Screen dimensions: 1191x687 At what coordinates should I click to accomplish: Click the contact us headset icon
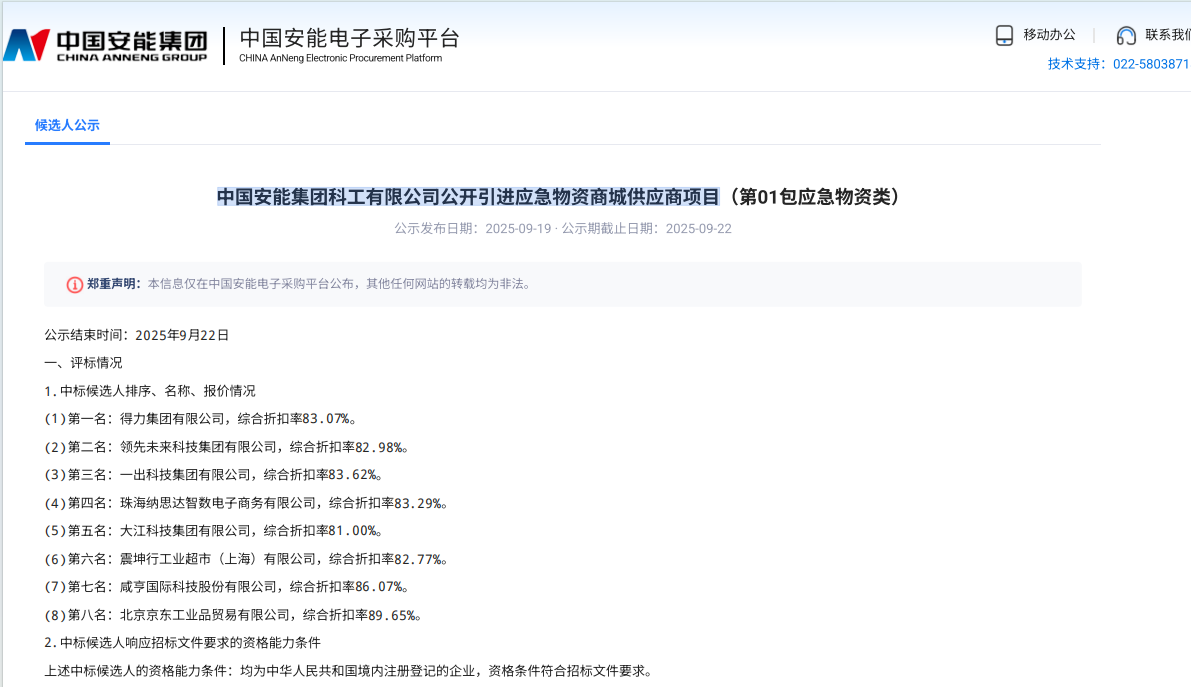tap(1127, 35)
